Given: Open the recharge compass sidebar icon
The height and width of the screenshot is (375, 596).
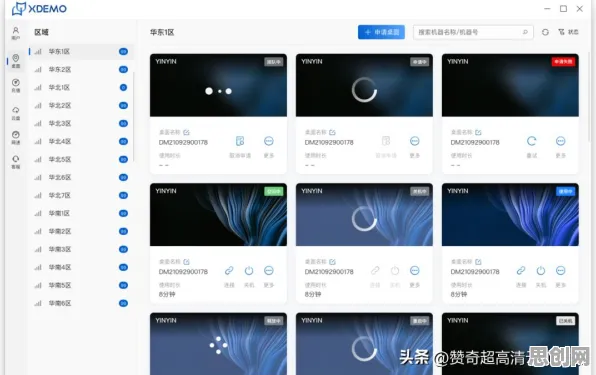Looking at the screenshot, I should coord(16,85).
